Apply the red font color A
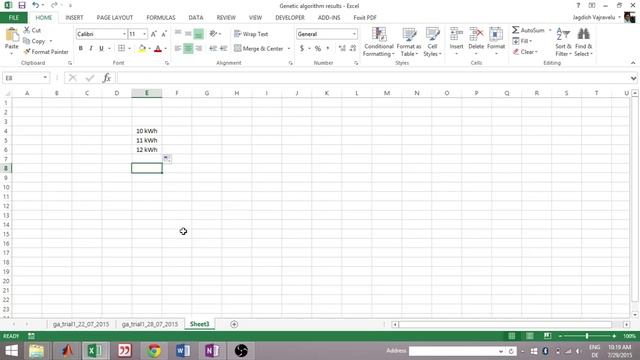Image resolution: width=640 pixels, height=360 pixels. (158, 49)
